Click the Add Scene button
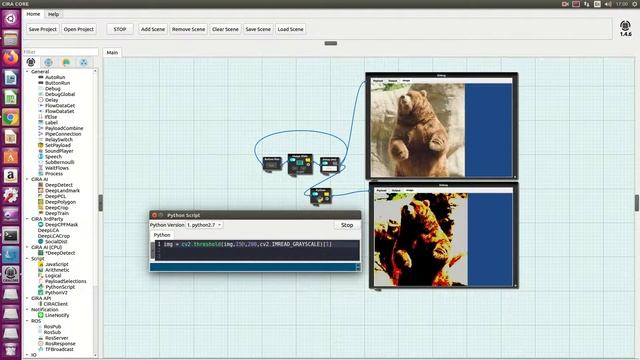 [153, 29]
